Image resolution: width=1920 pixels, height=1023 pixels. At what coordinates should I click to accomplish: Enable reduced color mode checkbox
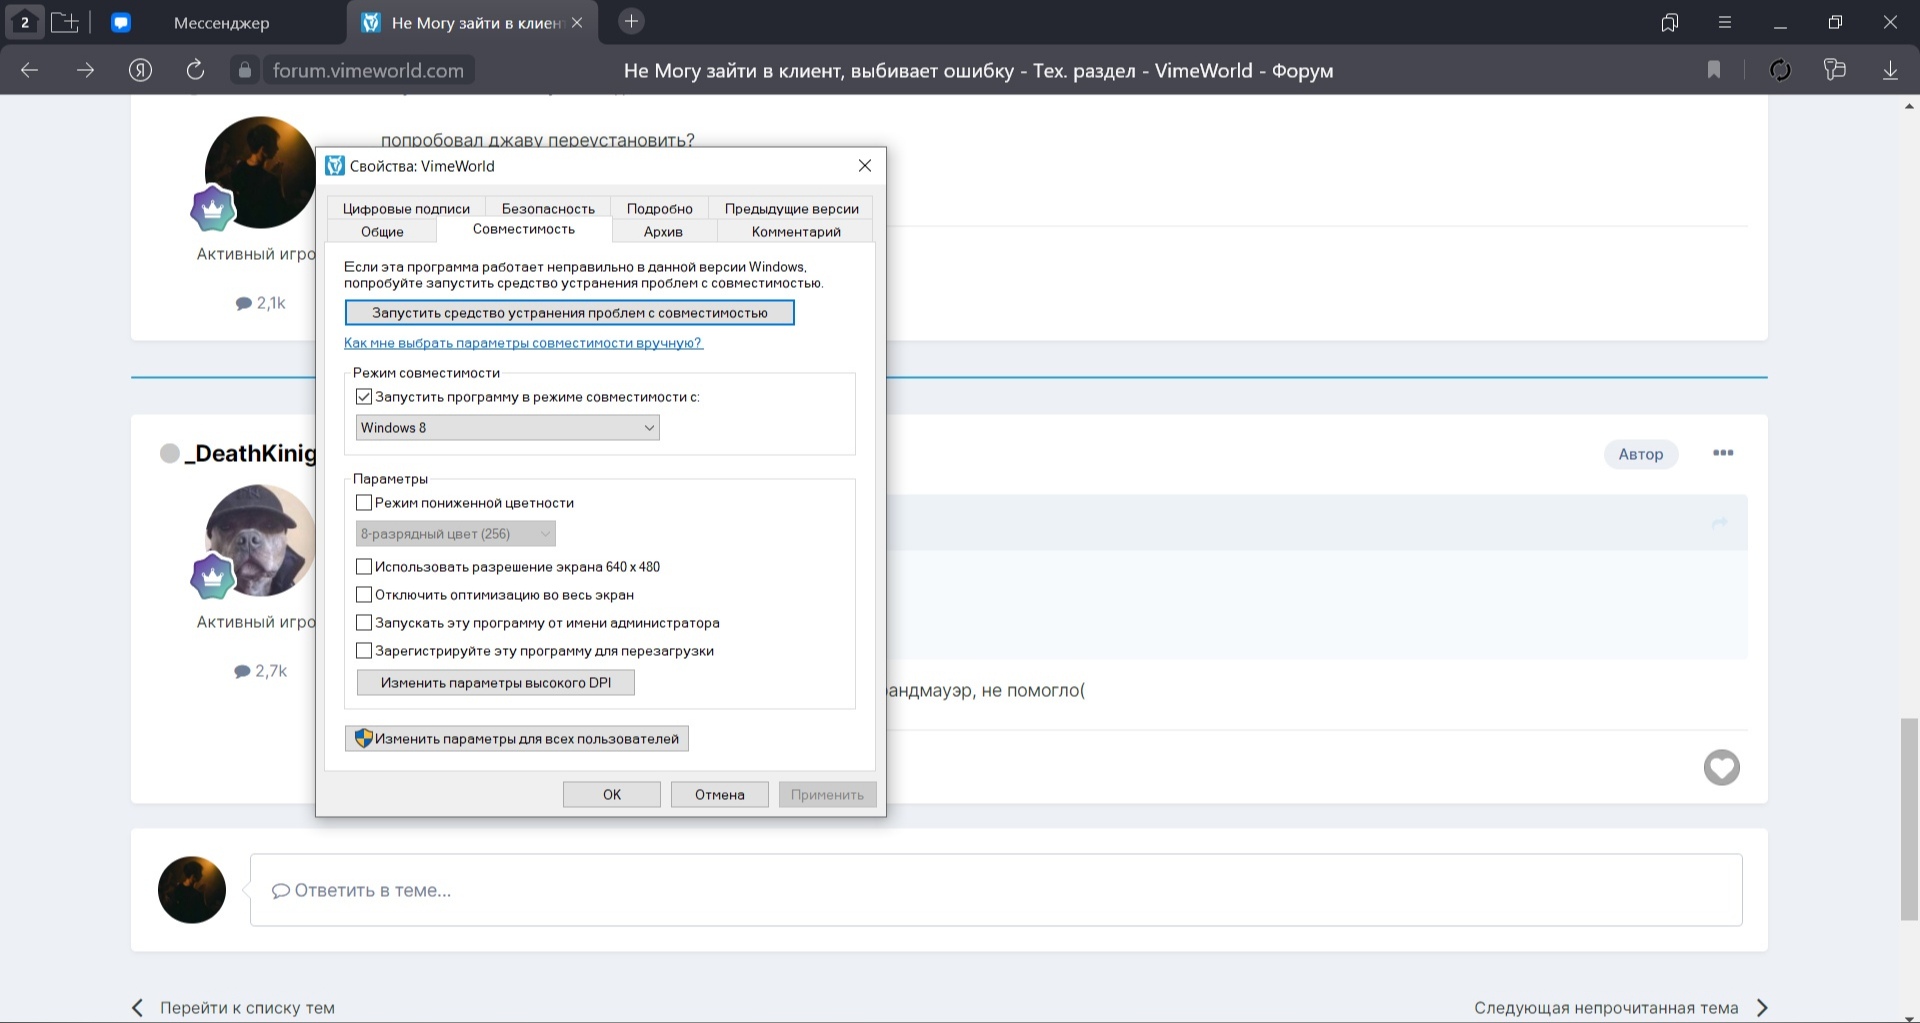364,503
